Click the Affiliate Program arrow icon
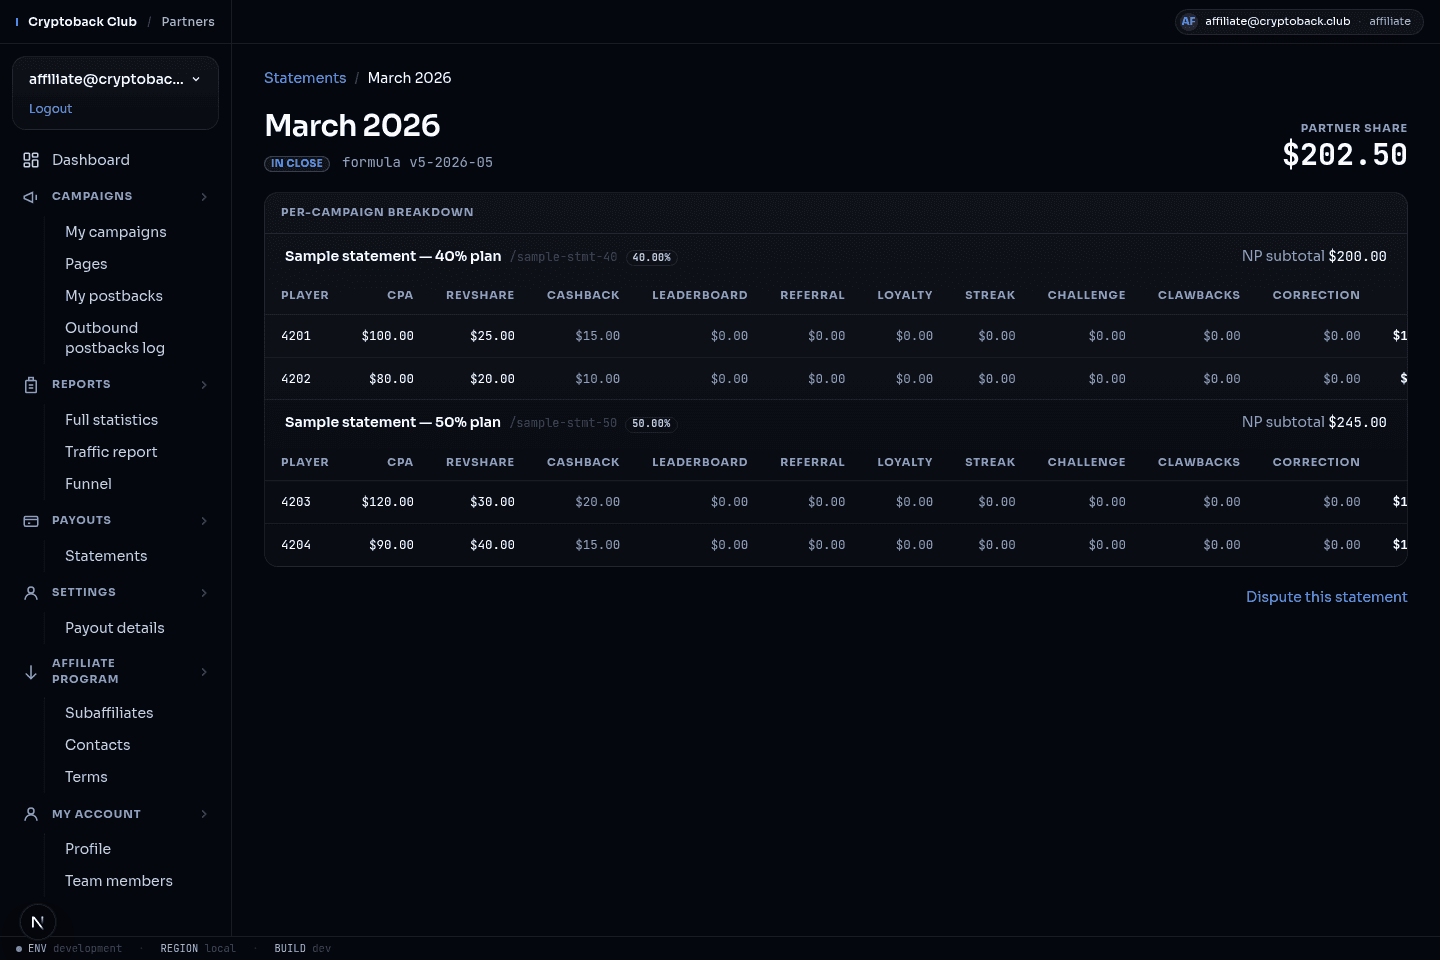Viewport: 1440px width, 960px height. tap(31, 672)
